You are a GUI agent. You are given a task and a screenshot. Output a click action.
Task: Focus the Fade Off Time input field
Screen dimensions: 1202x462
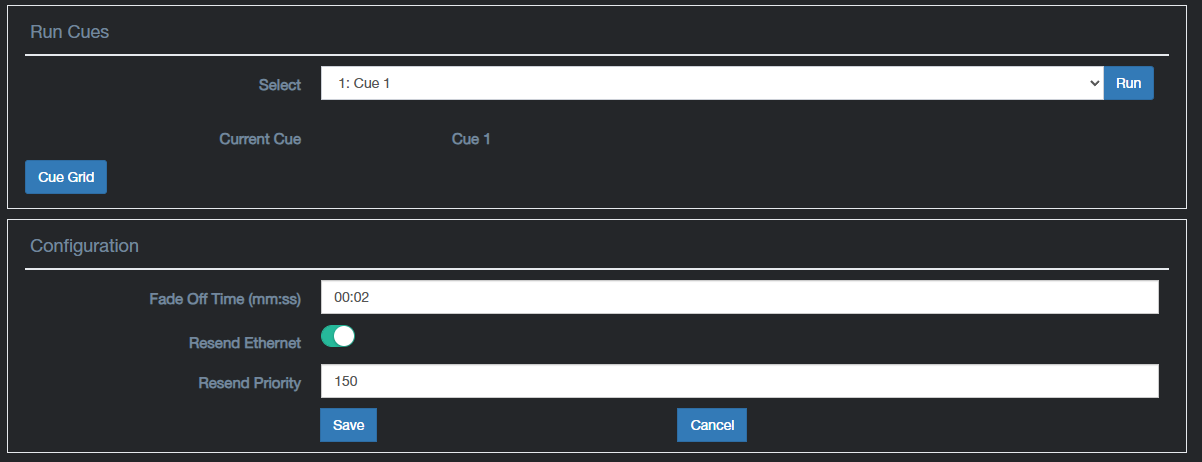pos(739,297)
